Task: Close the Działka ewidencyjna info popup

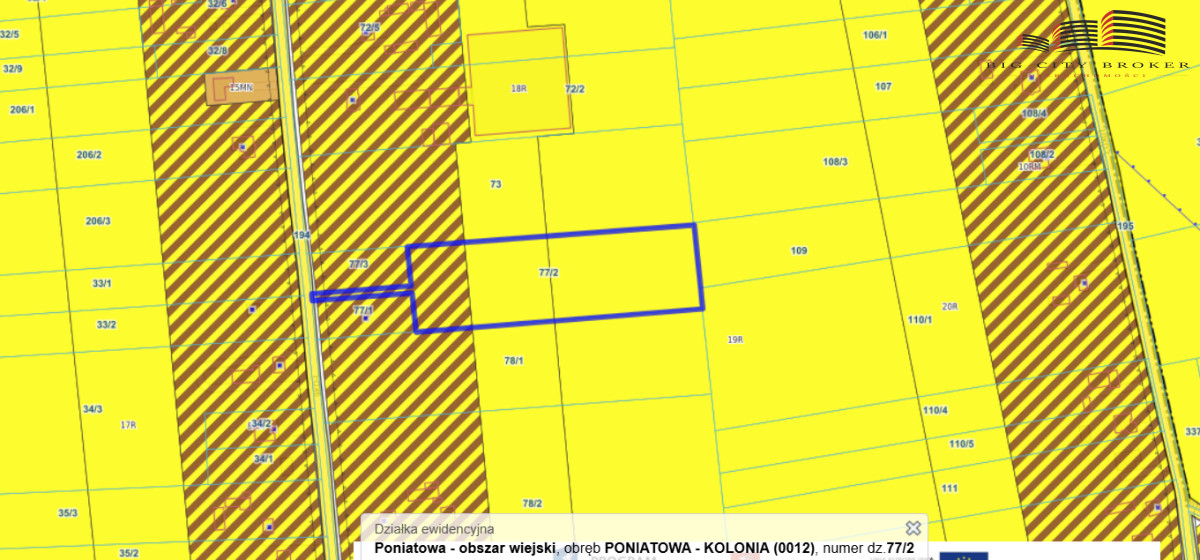Action: pyautogui.click(x=912, y=527)
